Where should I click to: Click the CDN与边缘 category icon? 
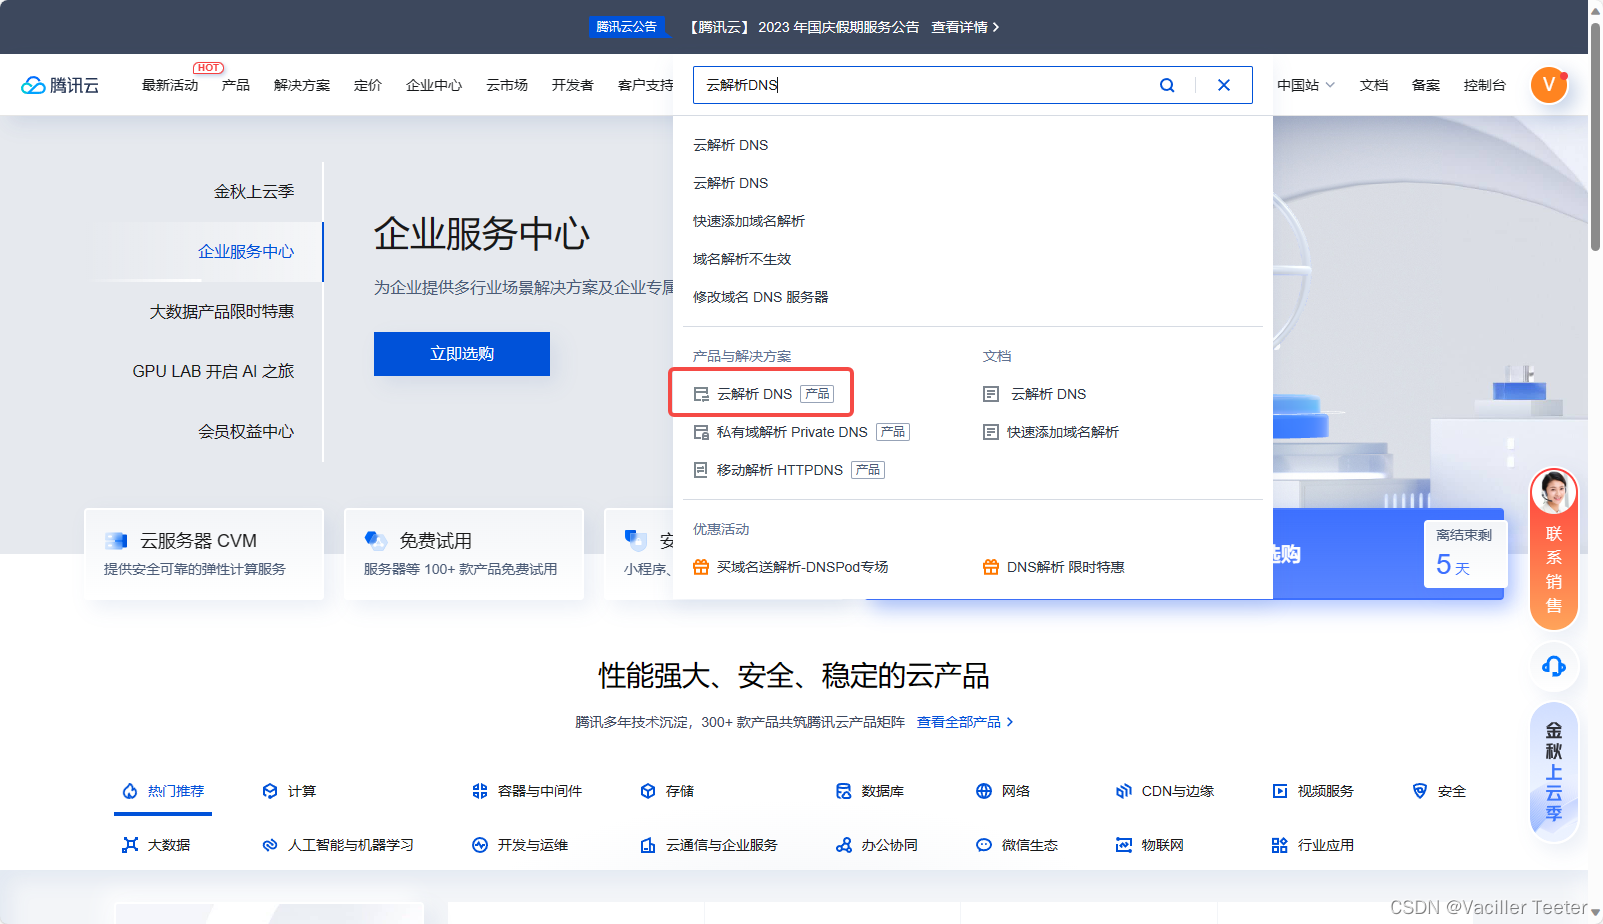1122,791
